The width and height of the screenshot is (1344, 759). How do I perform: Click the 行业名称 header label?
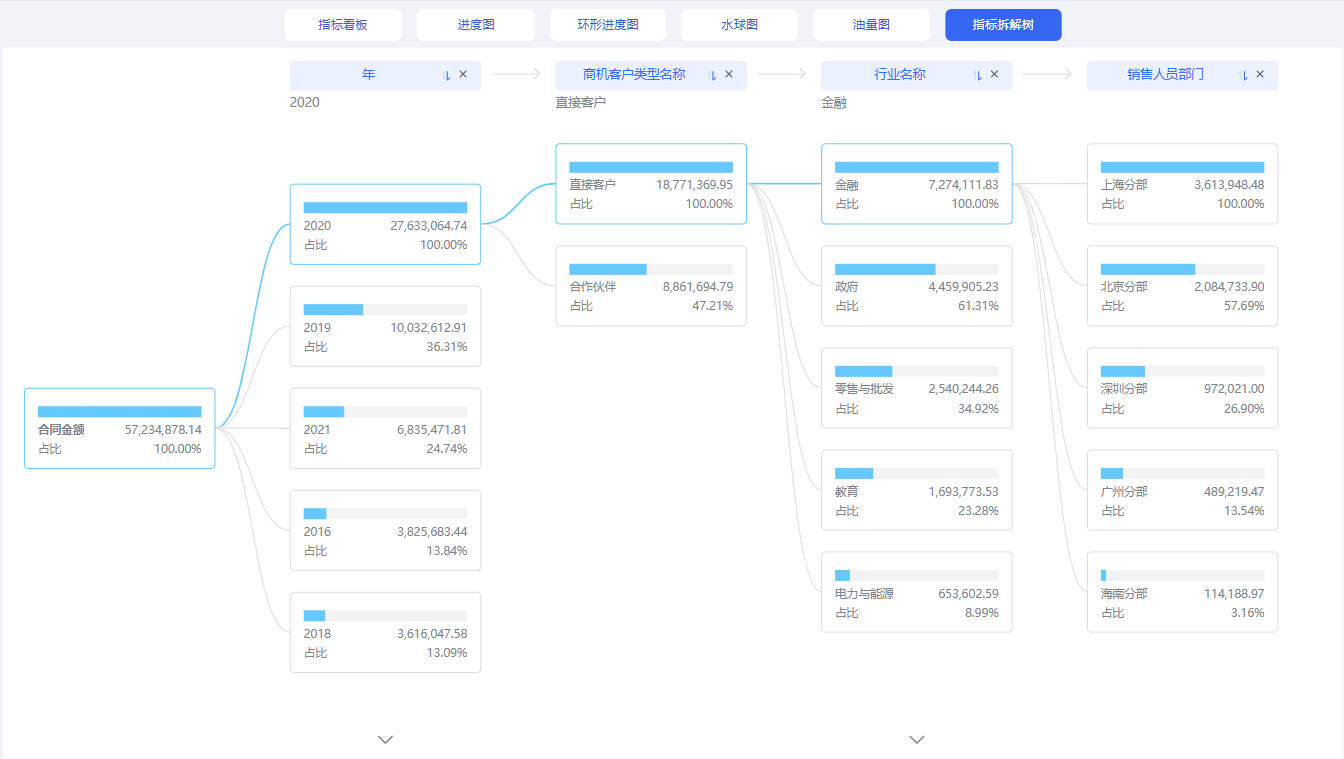tap(900, 75)
